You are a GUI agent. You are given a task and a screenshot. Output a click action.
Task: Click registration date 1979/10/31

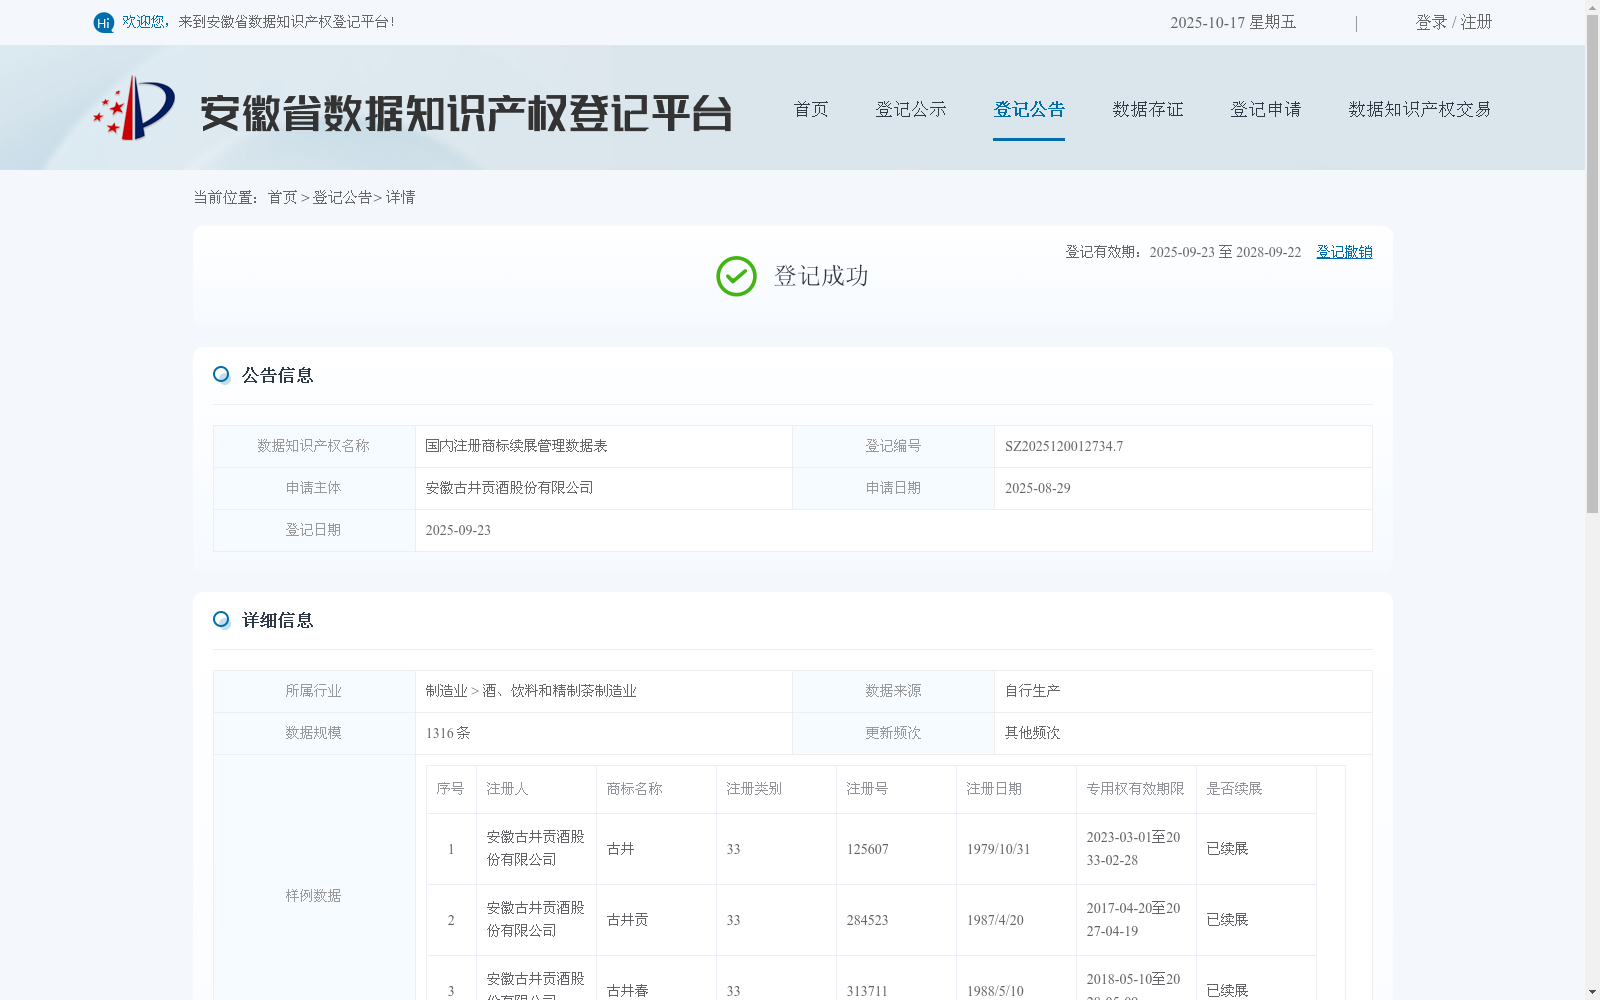click(998, 849)
